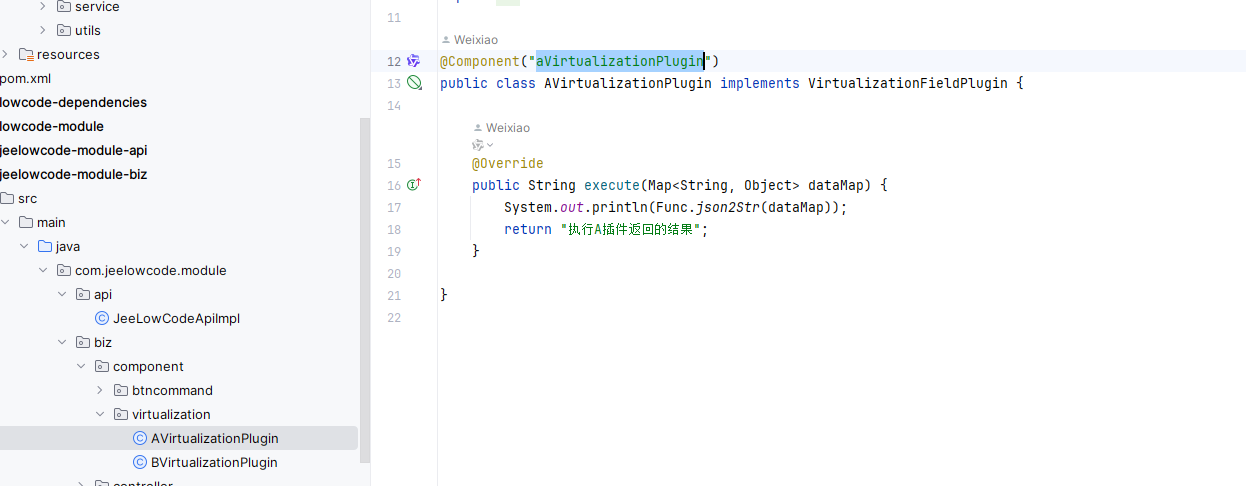Click the AVirtualizationPlugin class name on line 13
Image resolution: width=1246 pixels, height=486 pixels.
point(628,83)
